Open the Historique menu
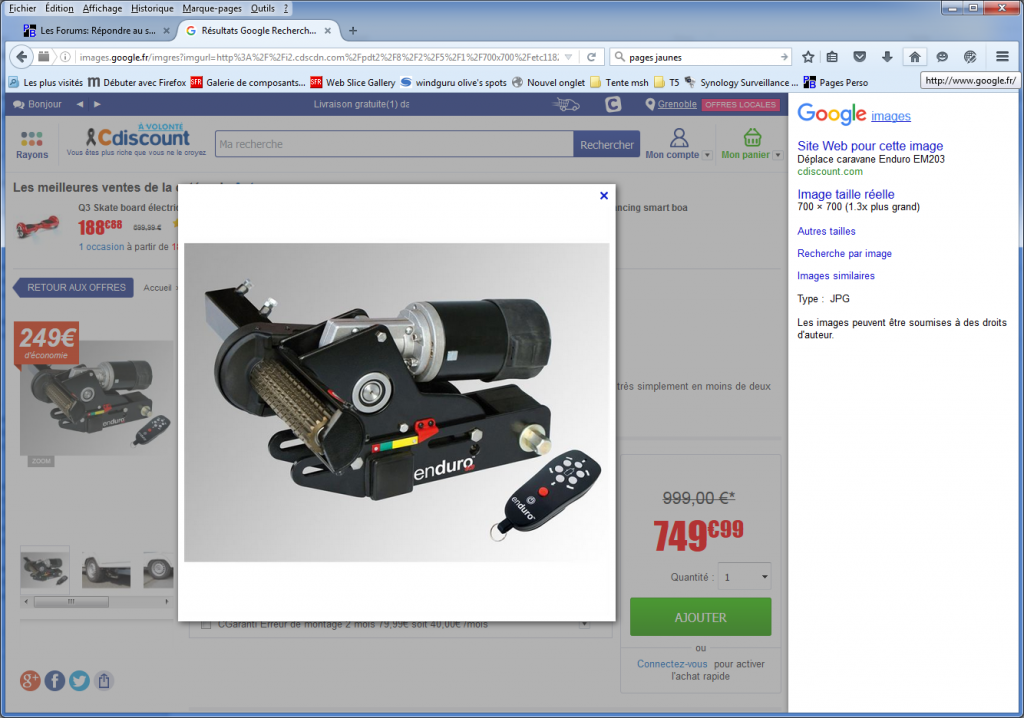Image resolution: width=1024 pixels, height=718 pixels. (152, 8)
